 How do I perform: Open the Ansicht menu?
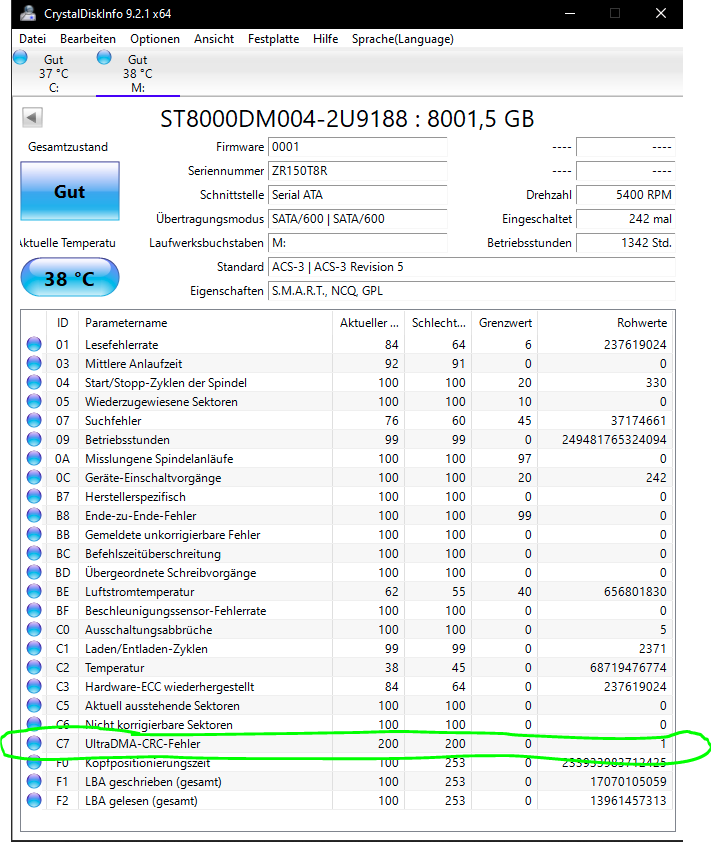pos(214,39)
